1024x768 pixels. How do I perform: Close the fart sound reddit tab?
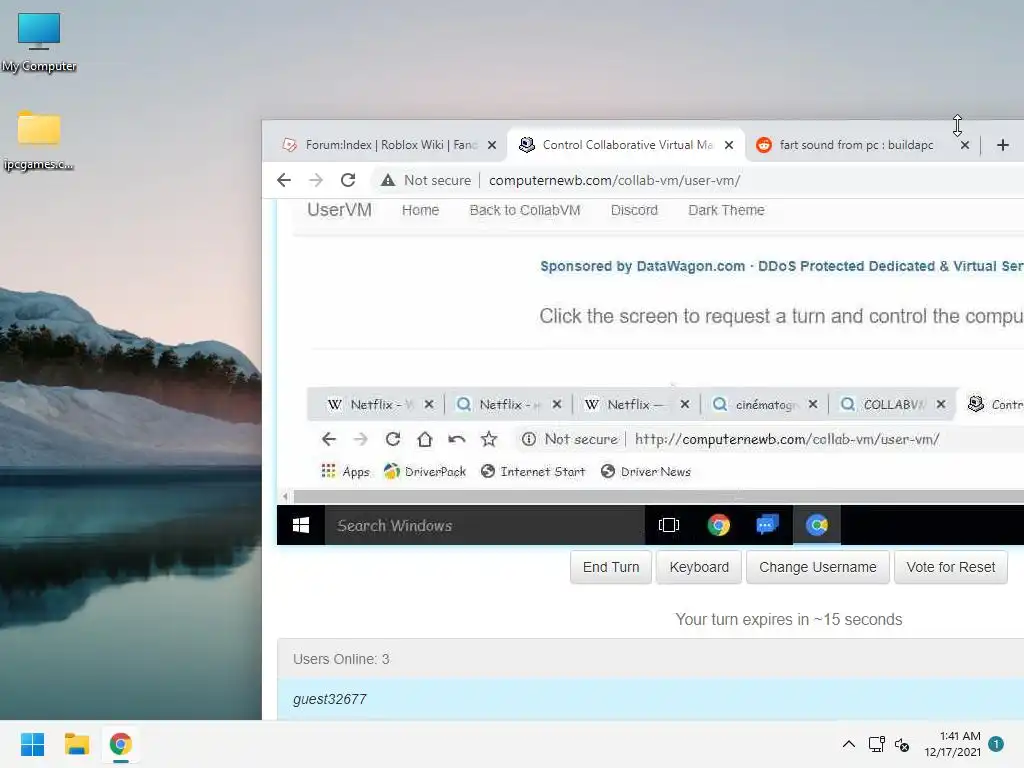[965, 145]
